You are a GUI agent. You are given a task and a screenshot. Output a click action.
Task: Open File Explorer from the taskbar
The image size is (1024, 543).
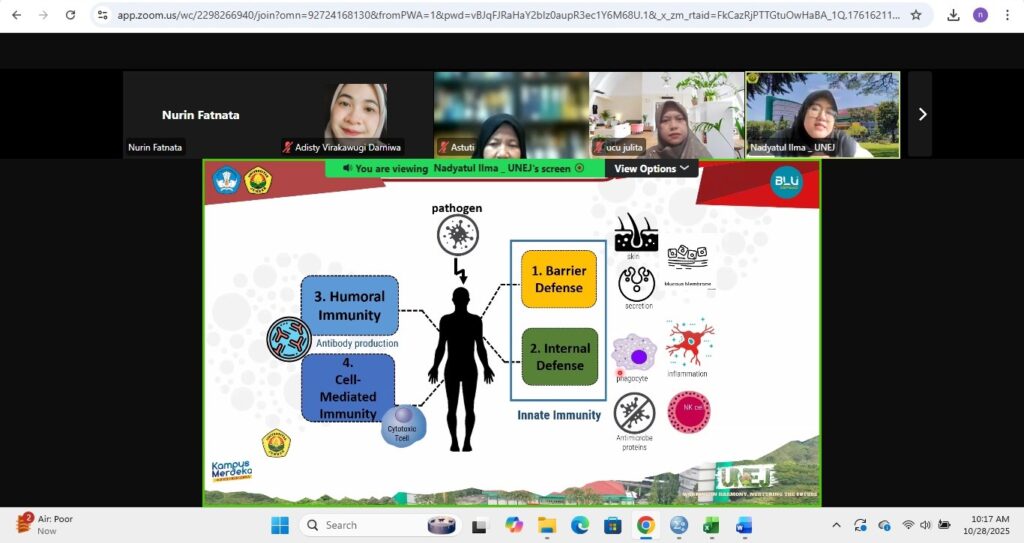coord(546,525)
